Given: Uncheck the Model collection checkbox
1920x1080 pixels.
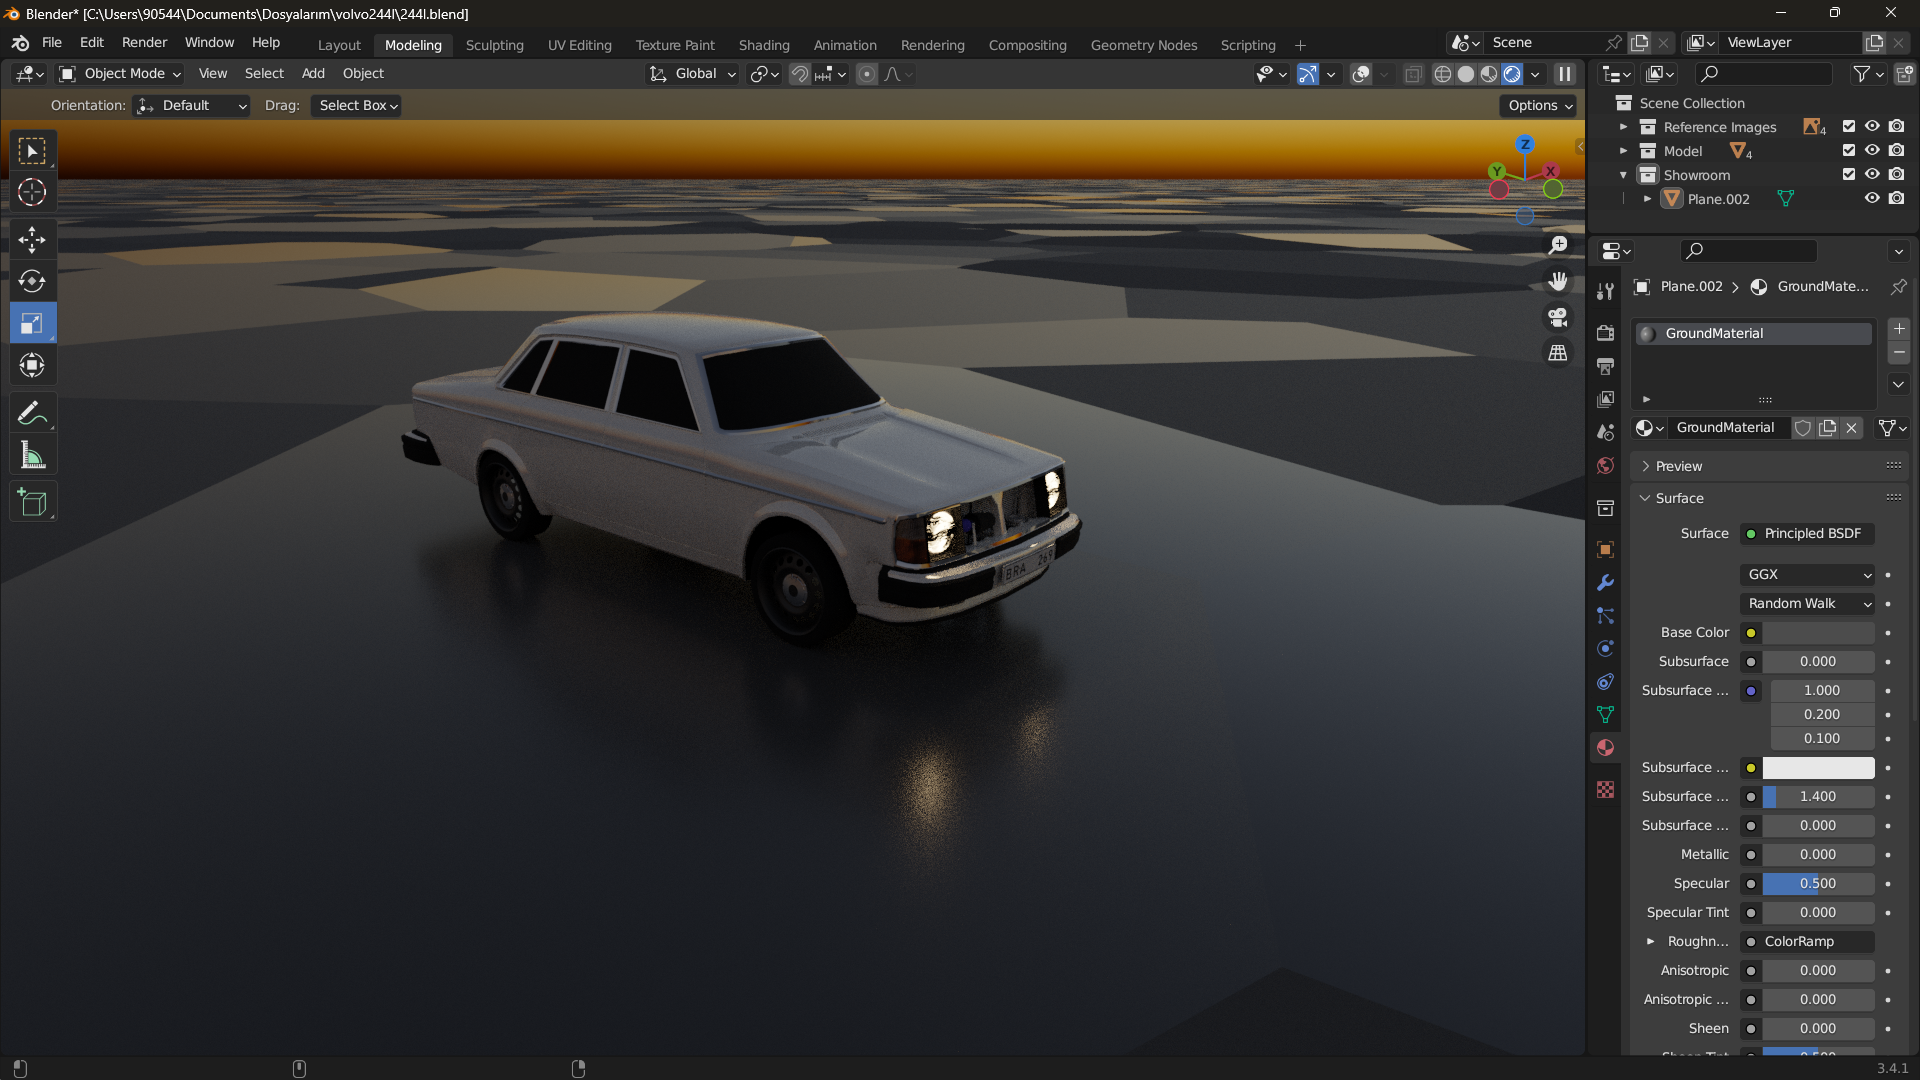Looking at the screenshot, I should click(1848, 151).
